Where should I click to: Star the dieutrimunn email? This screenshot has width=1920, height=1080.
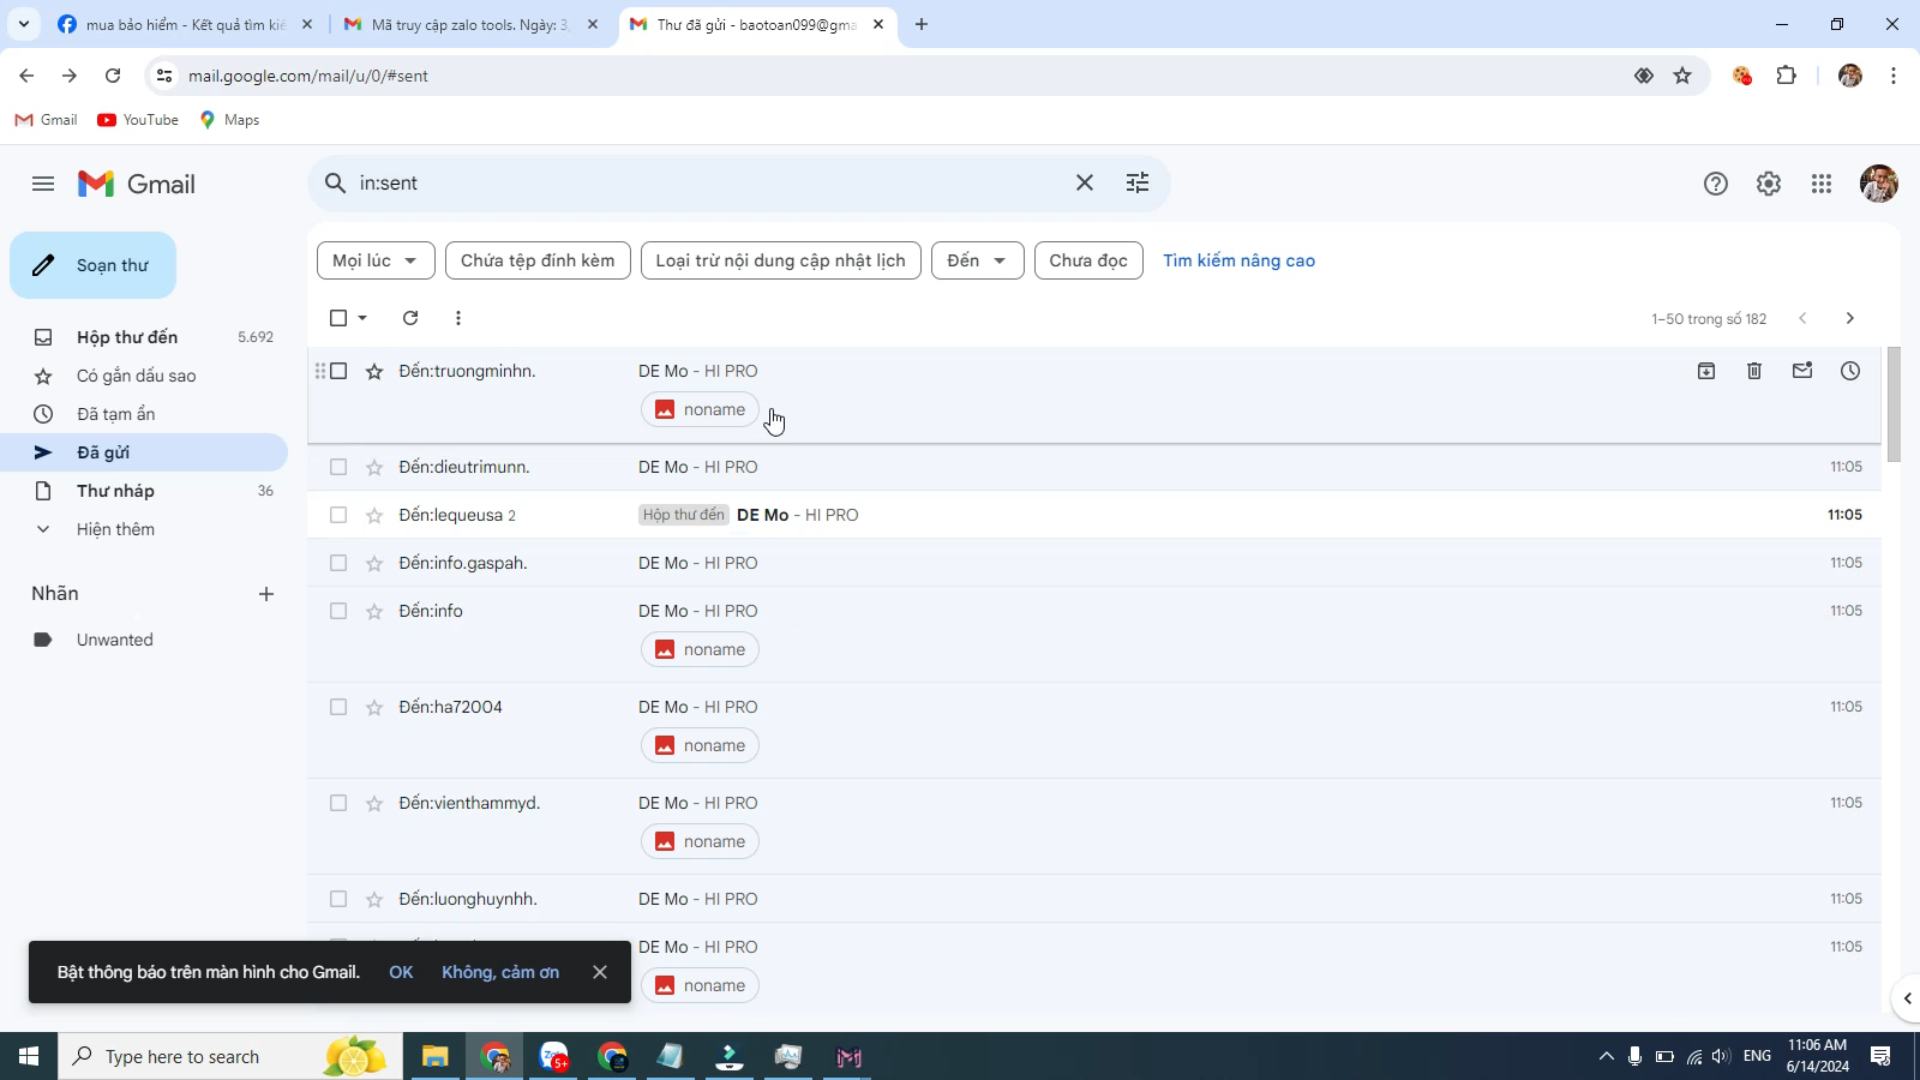tap(374, 467)
